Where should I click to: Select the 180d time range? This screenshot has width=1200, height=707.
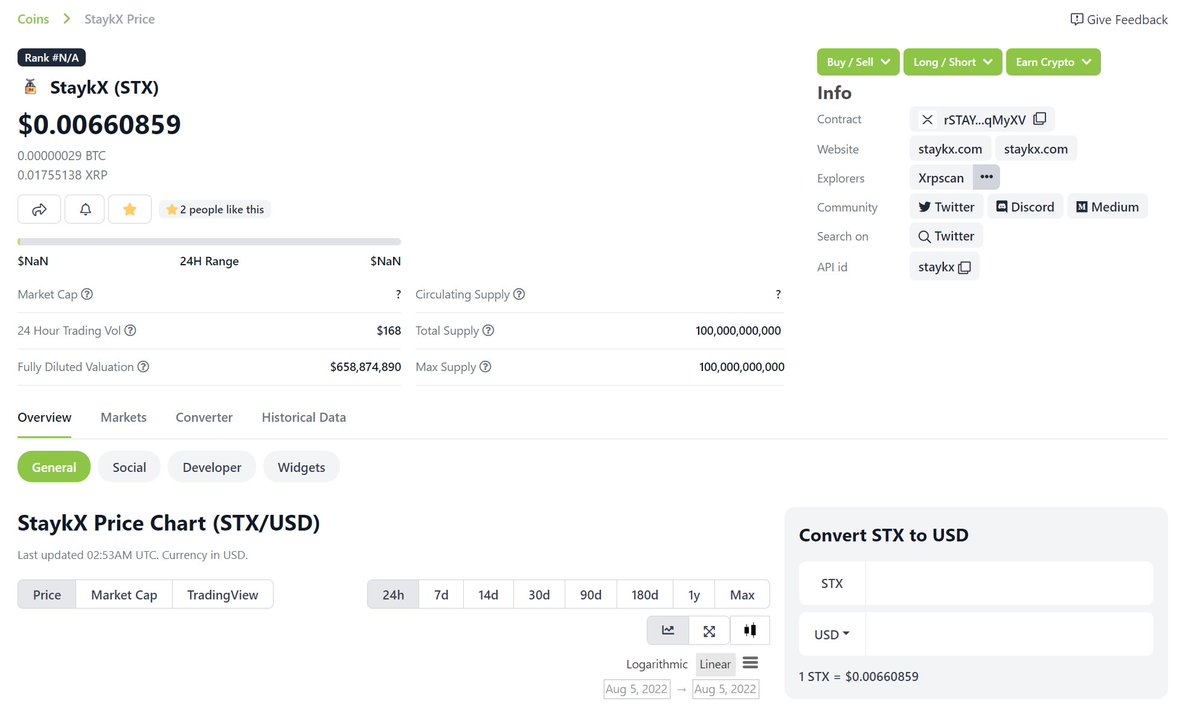pyautogui.click(x=645, y=594)
